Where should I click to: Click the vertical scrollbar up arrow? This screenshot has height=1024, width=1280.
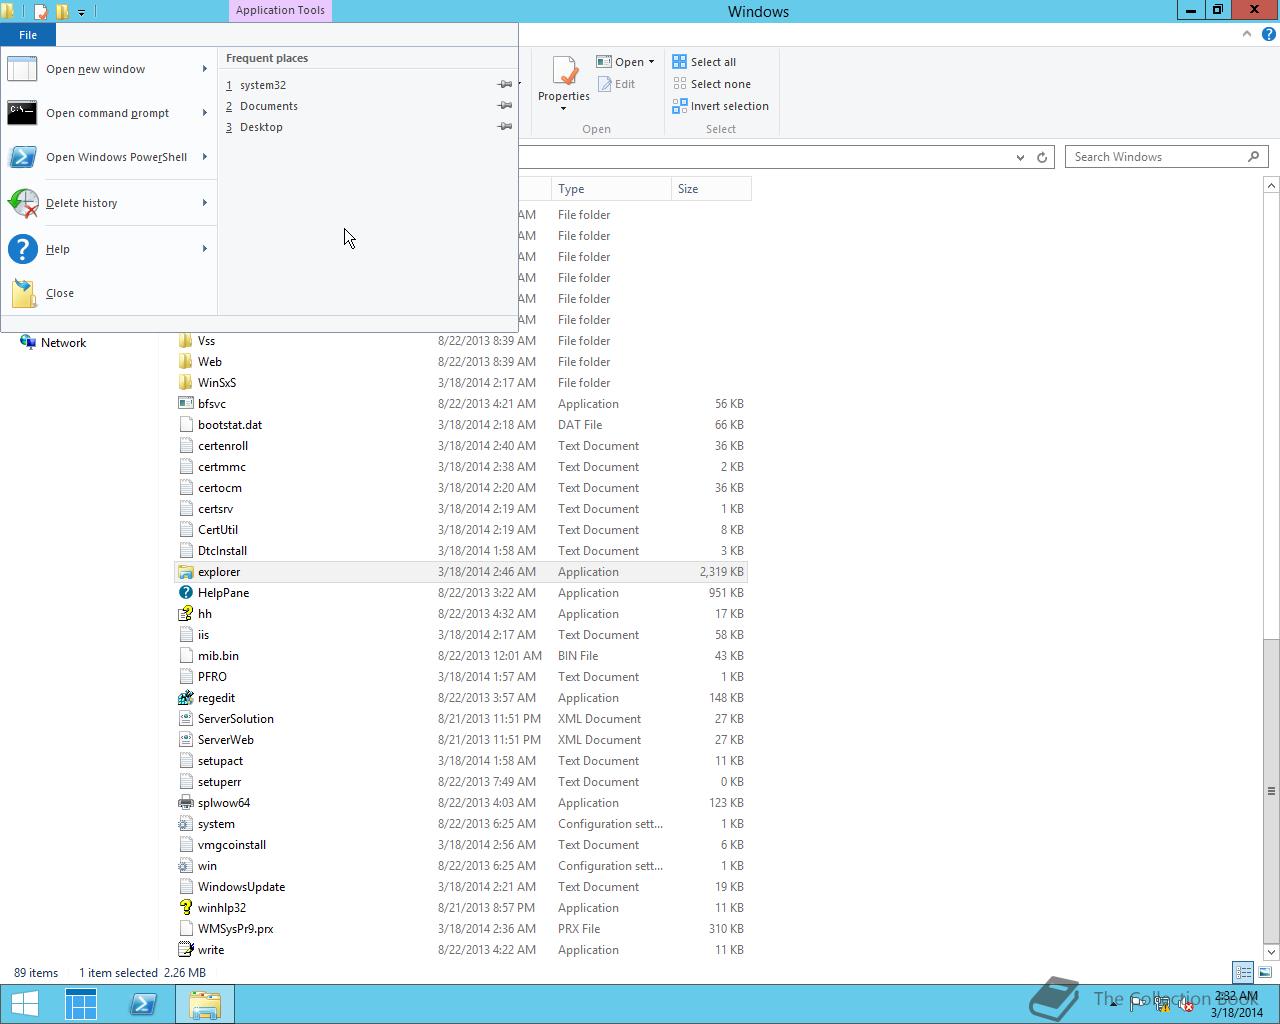(1271, 185)
